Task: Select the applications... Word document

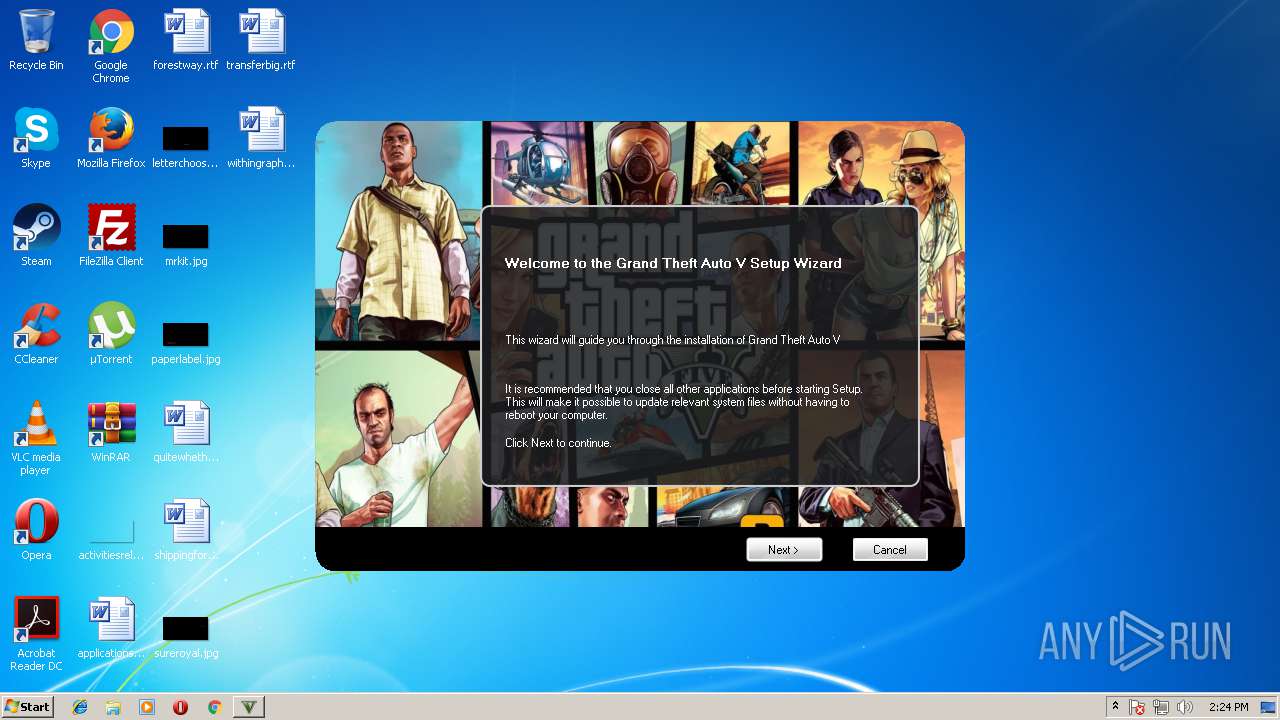Action: [x=111, y=629]
